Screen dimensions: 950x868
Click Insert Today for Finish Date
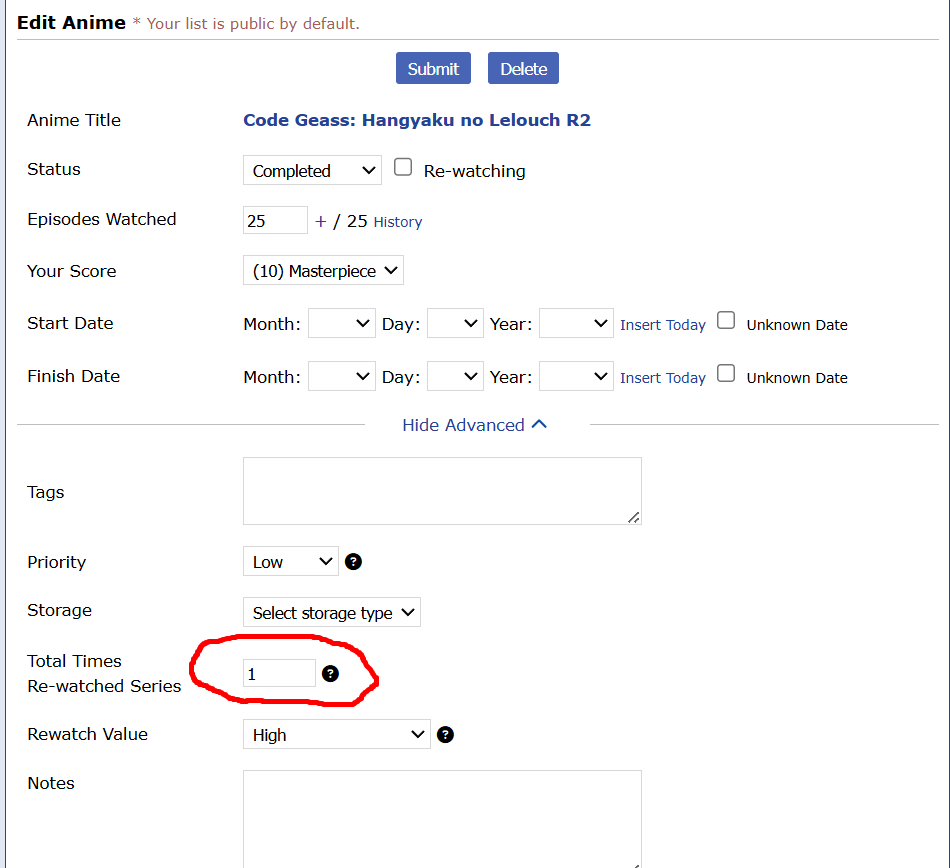pyautogui.click(x=663, y=378)
